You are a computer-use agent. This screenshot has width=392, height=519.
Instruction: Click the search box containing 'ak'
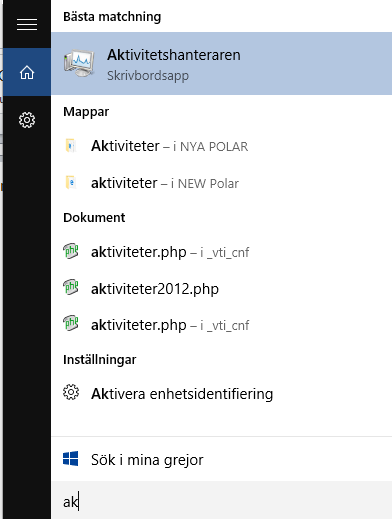tap(221, 500)
